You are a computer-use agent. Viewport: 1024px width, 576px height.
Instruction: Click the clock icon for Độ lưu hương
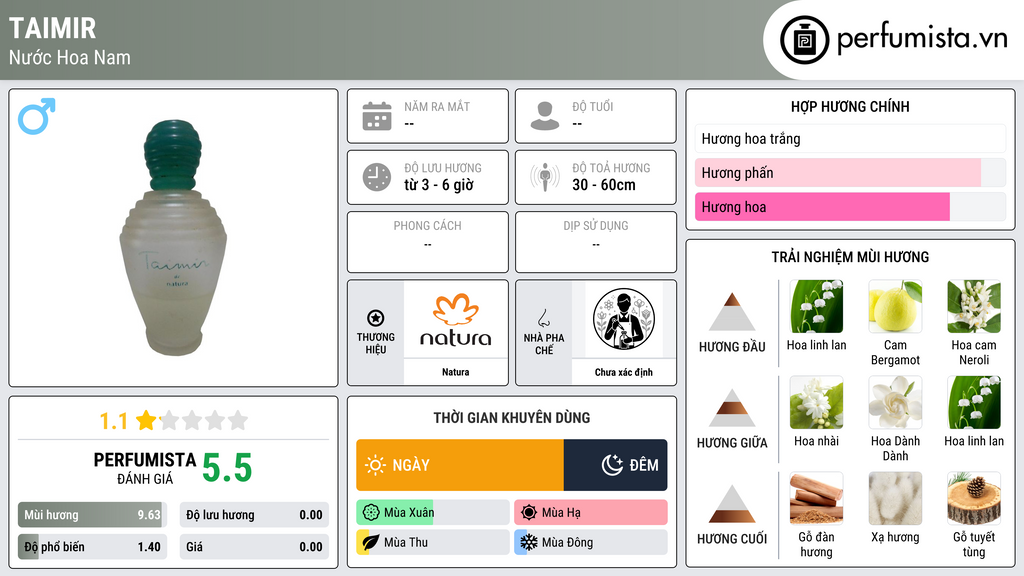(377, 177)
